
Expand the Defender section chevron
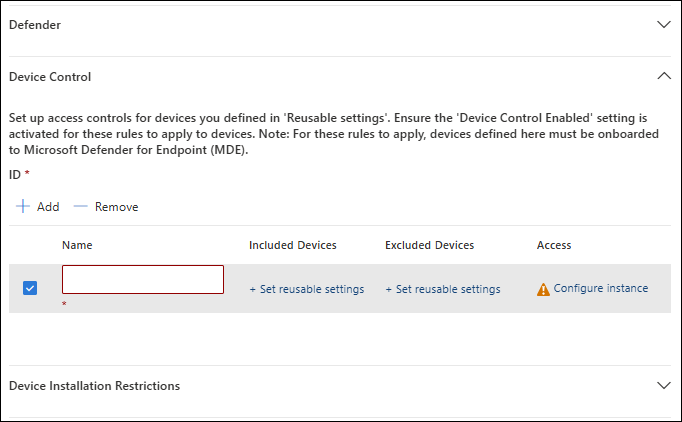pos(664,25)
